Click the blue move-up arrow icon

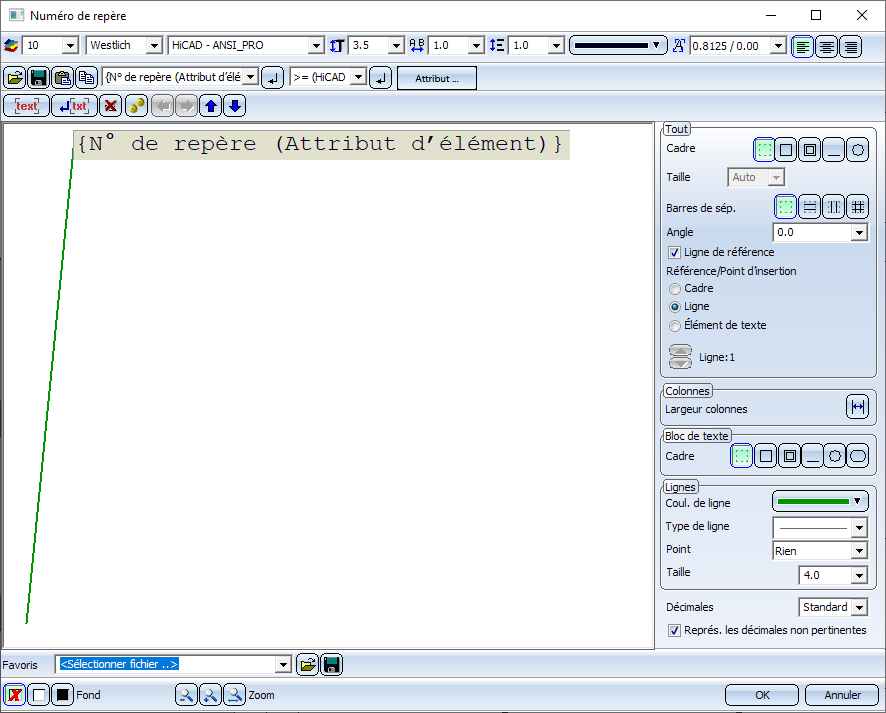(210, 106)
